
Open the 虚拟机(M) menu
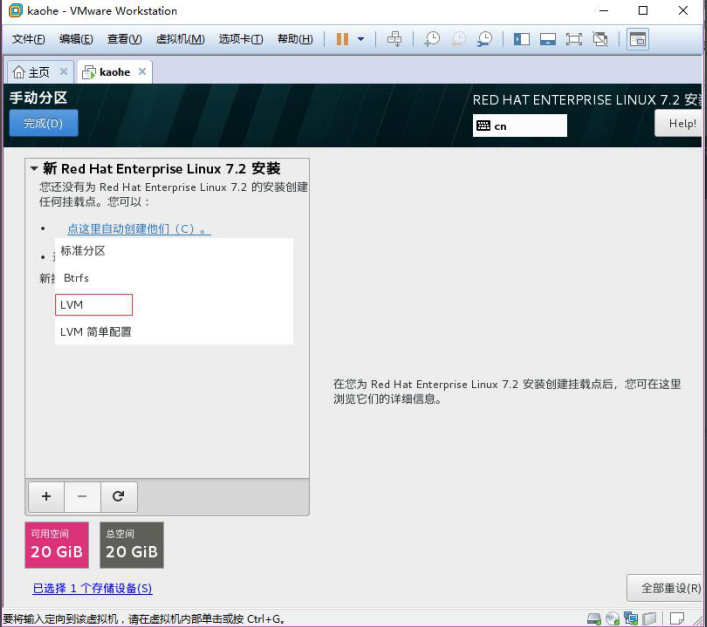coord(180,39)
